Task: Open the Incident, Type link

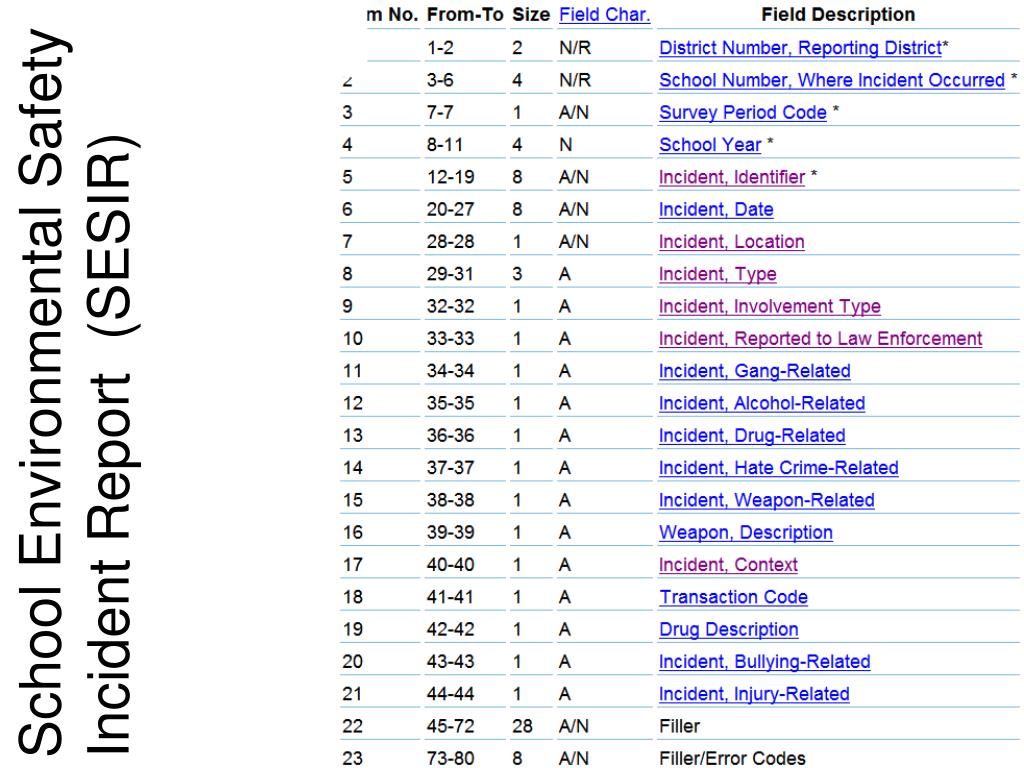Action: (717, 274)
